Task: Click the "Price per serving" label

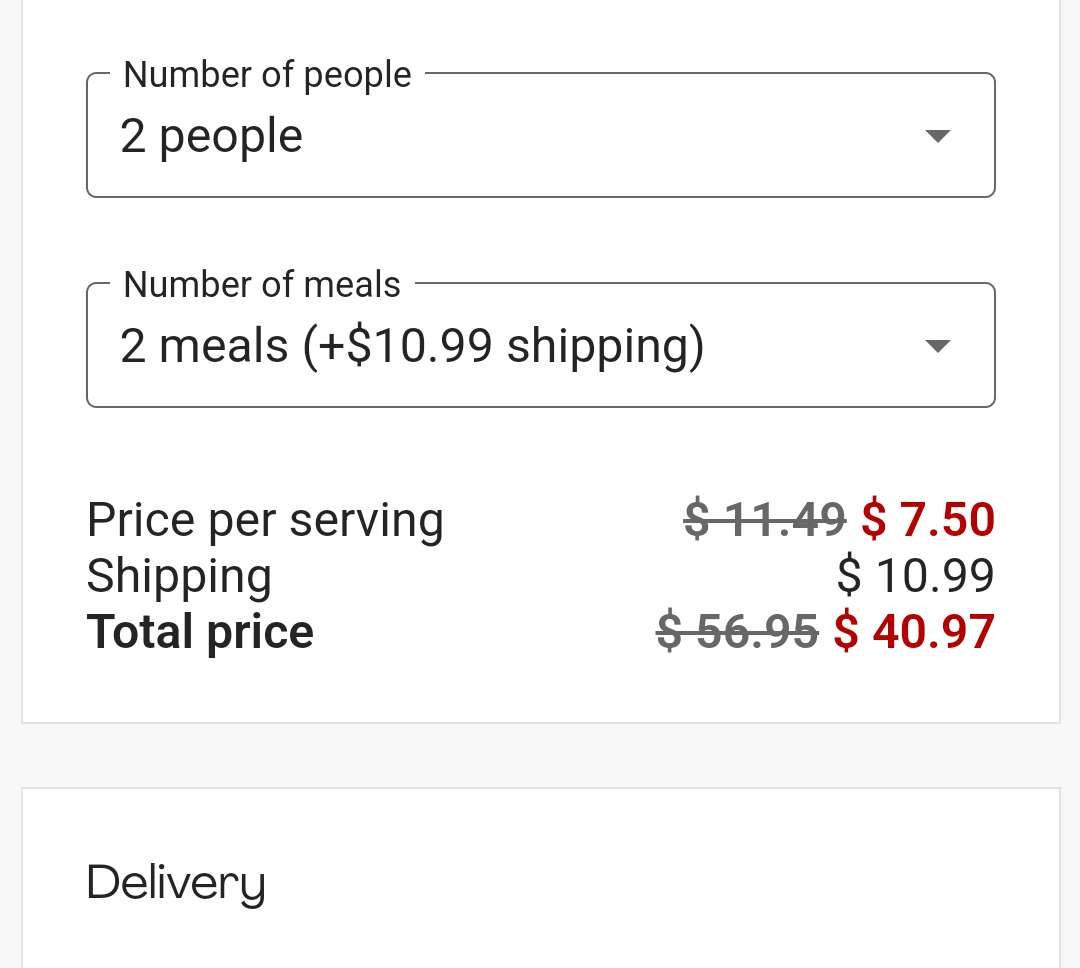Action: coord(265,520)
